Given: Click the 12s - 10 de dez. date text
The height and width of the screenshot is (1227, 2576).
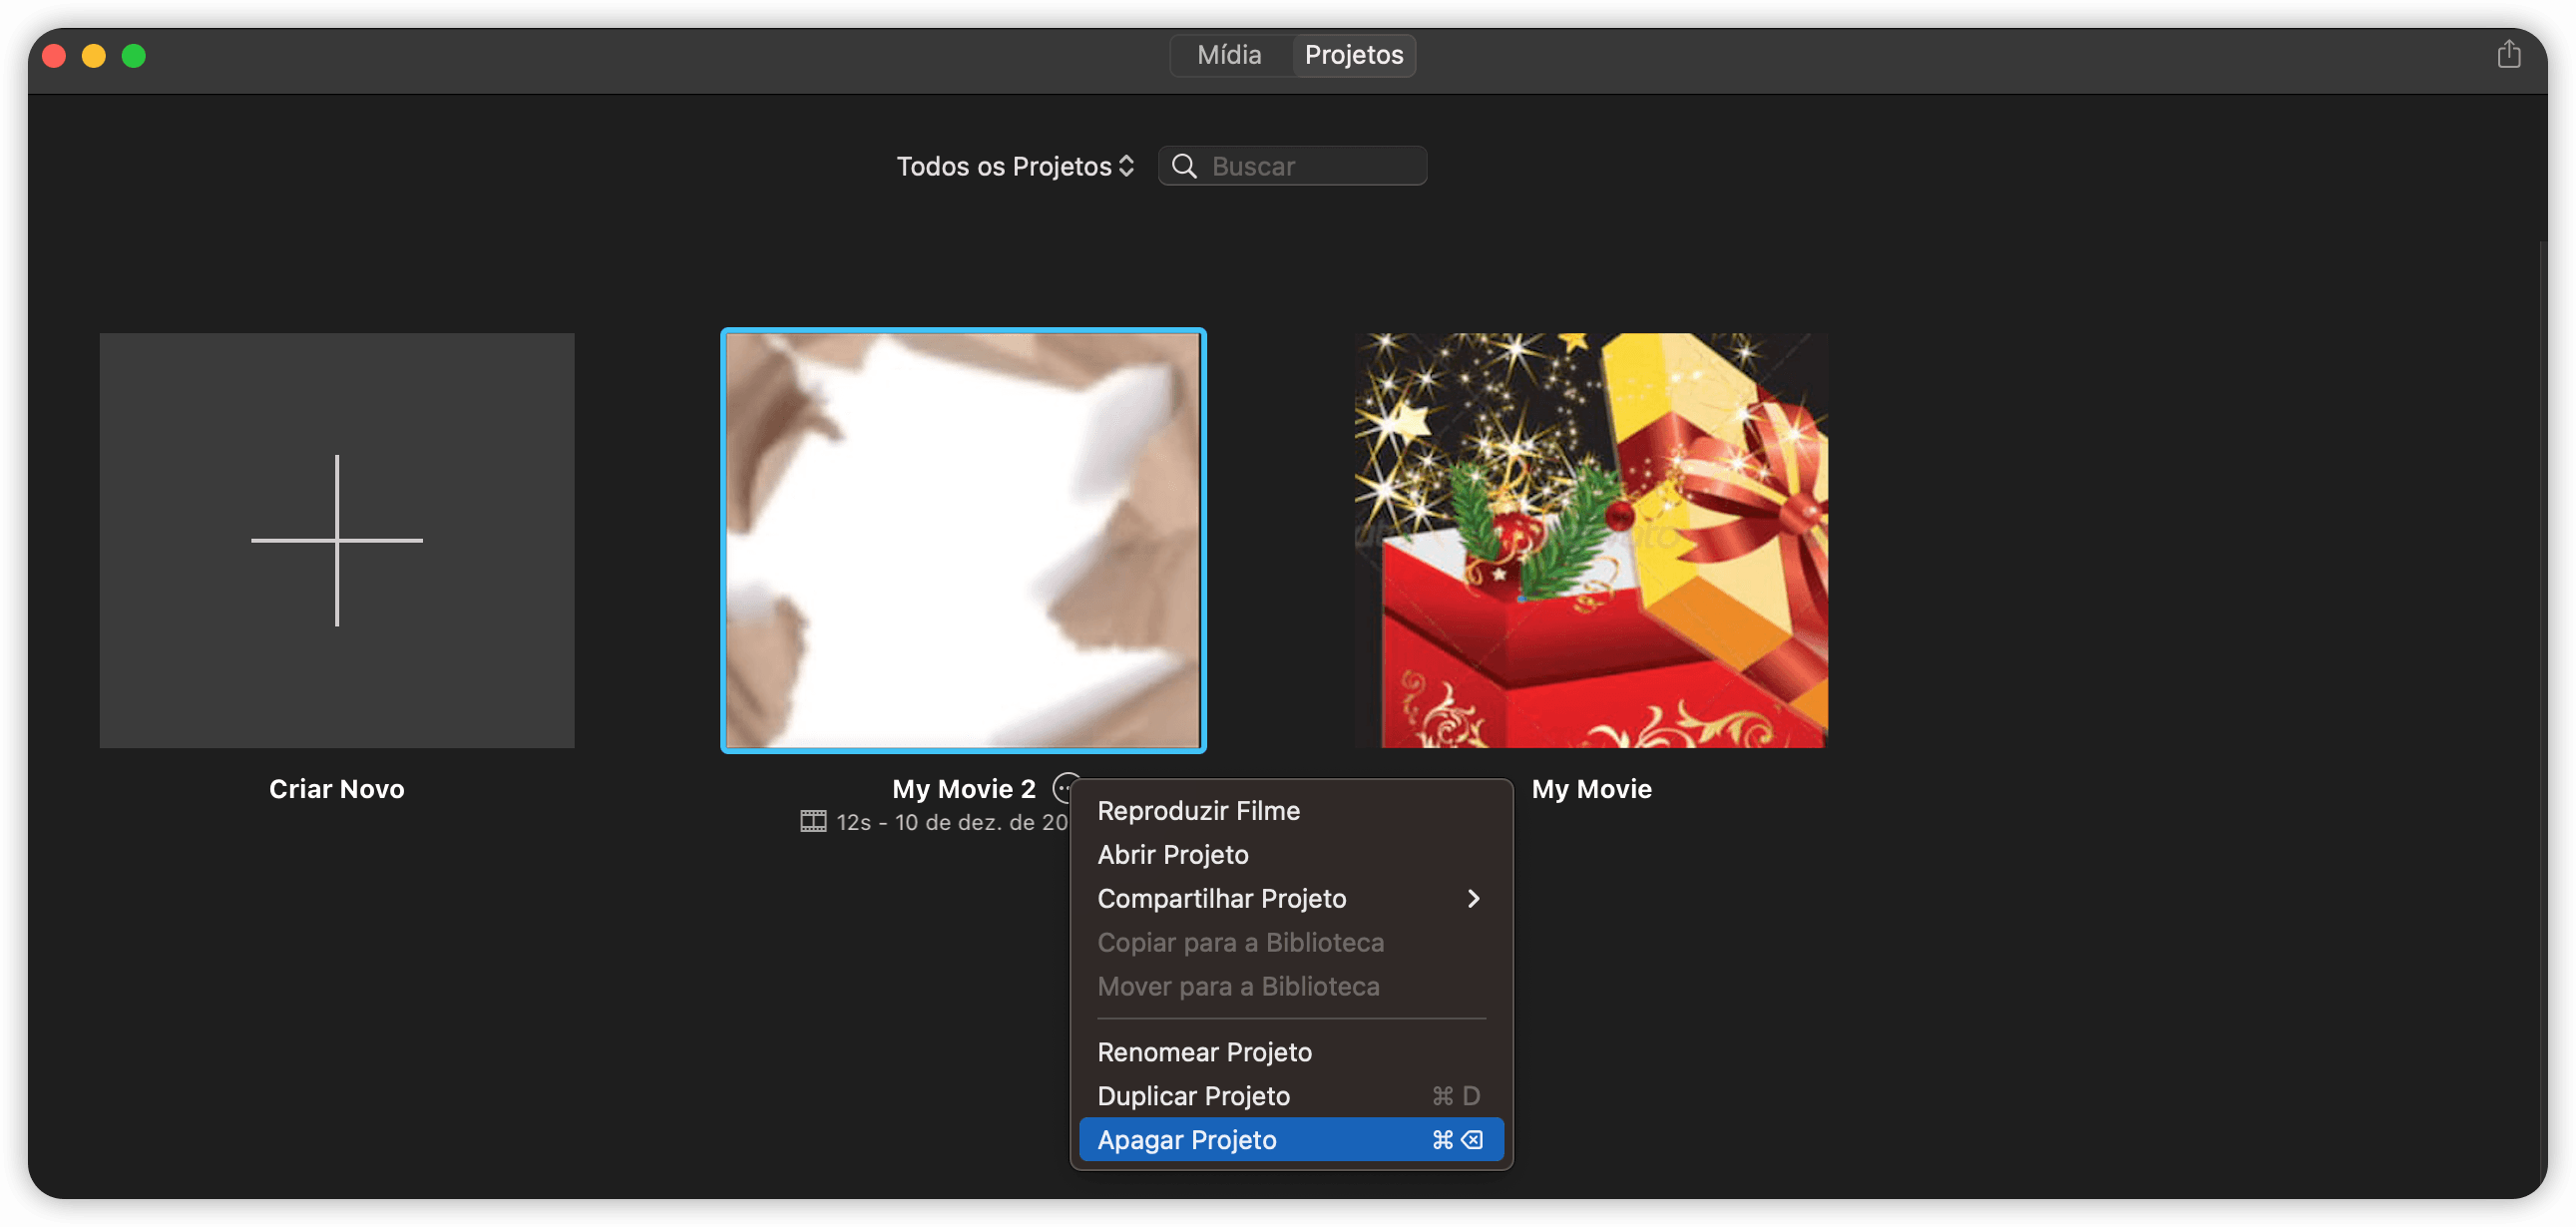Looking at the screenshot, I should point(951,822).
